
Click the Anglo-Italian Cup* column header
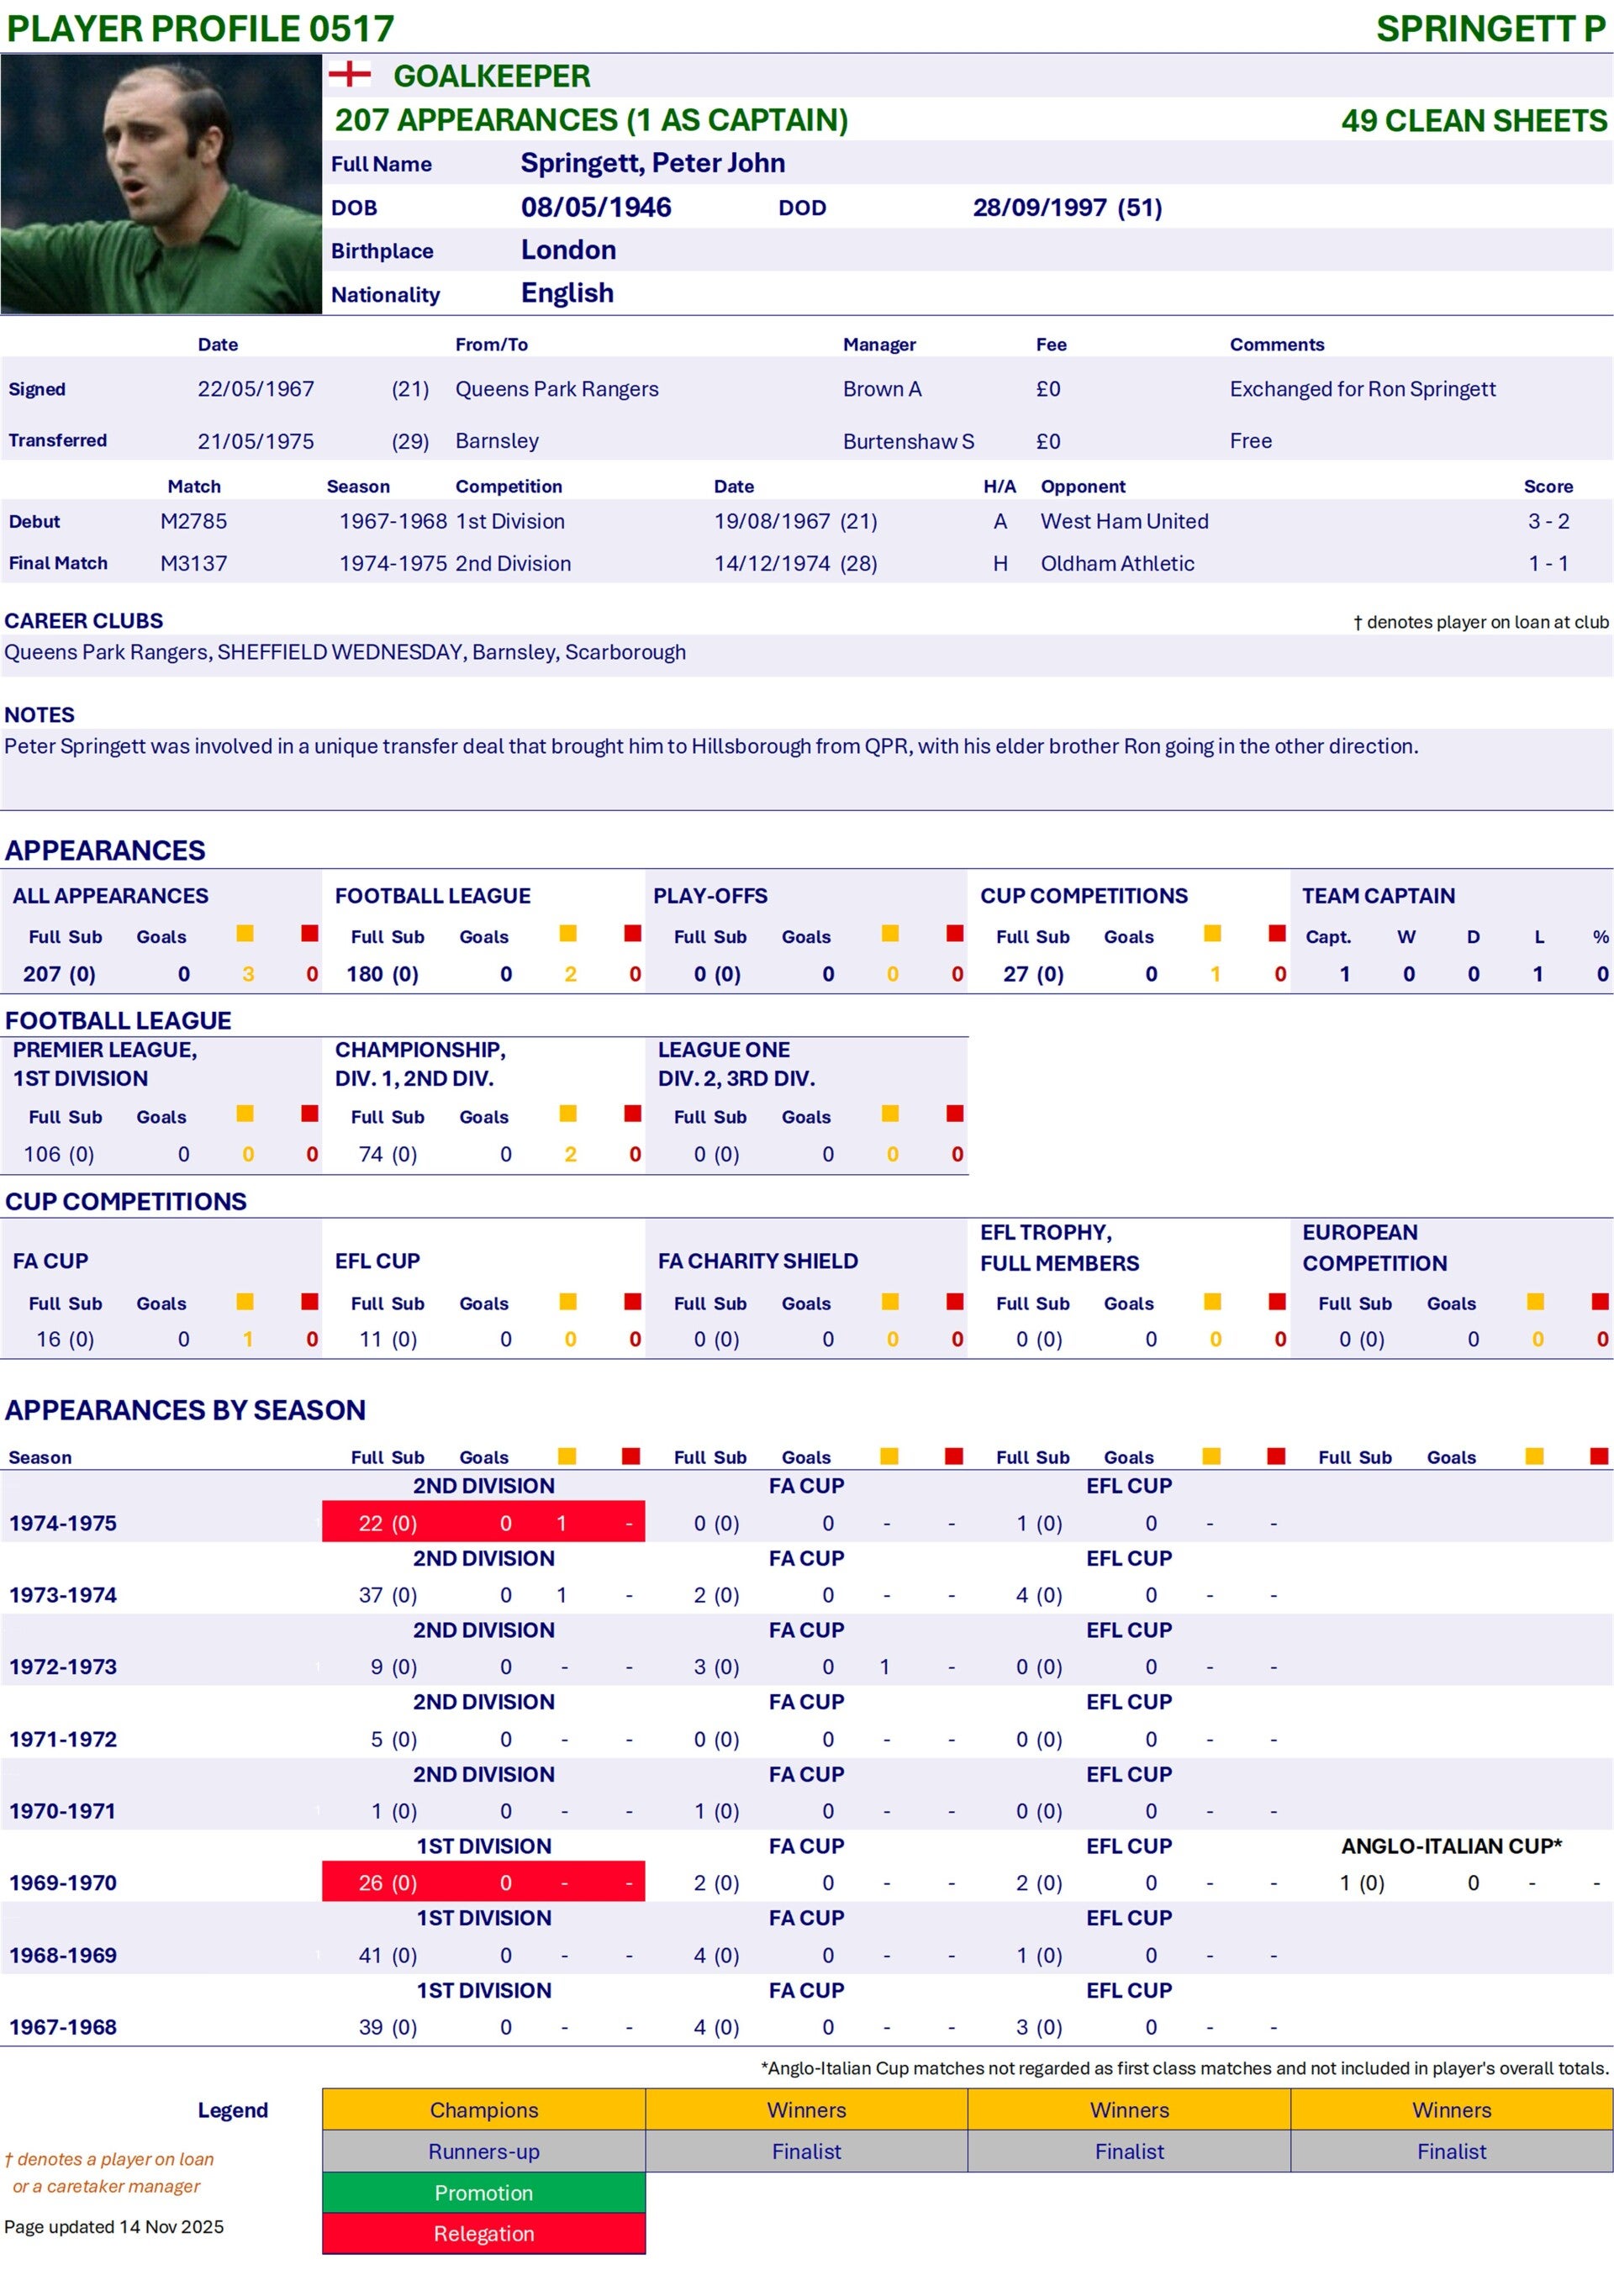click(1451, 1846)
